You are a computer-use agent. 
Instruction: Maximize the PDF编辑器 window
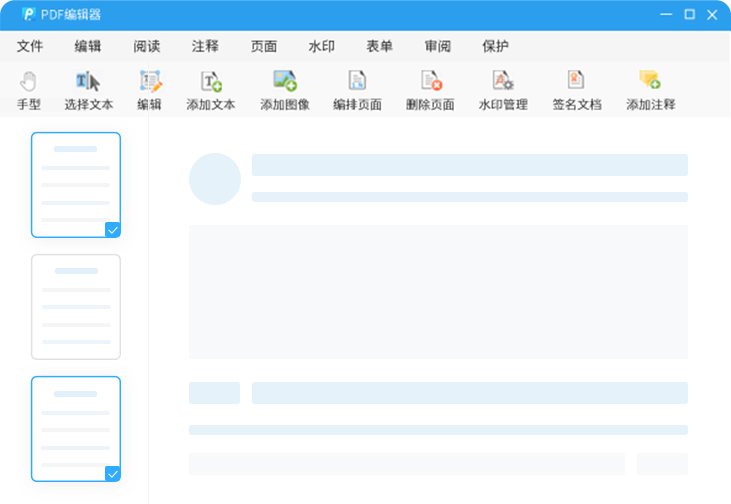690,14
